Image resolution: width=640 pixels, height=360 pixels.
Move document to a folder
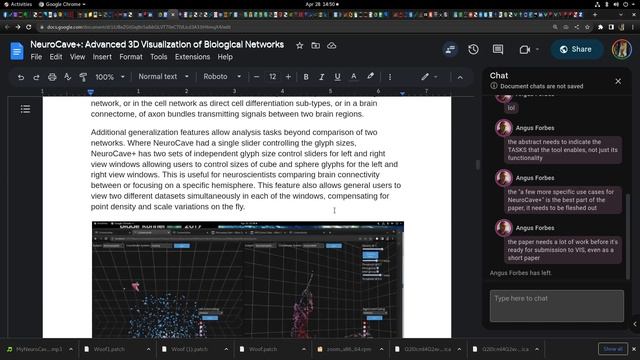[x=316, y=45]
